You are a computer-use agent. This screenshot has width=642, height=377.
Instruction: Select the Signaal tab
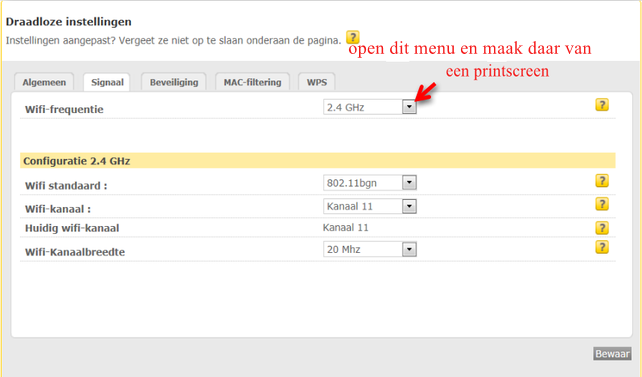(107, 82)
